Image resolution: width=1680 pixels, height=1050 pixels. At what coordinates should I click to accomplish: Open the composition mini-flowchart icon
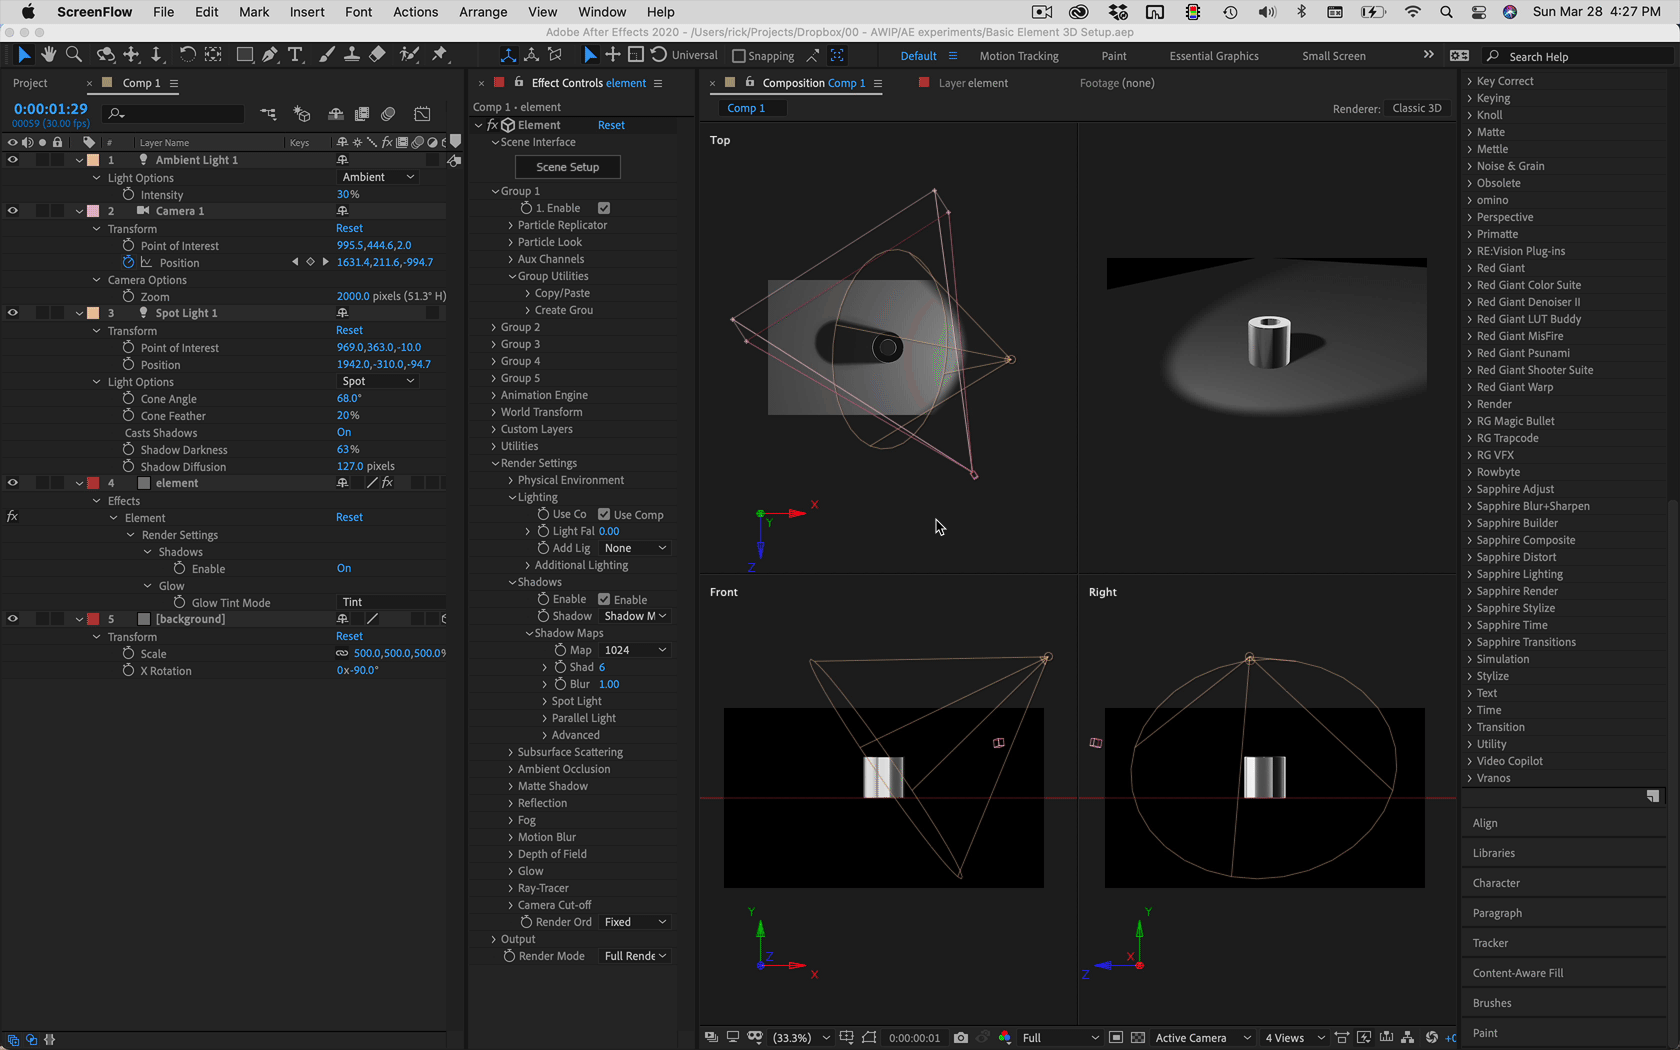click(x=268, y=114)
